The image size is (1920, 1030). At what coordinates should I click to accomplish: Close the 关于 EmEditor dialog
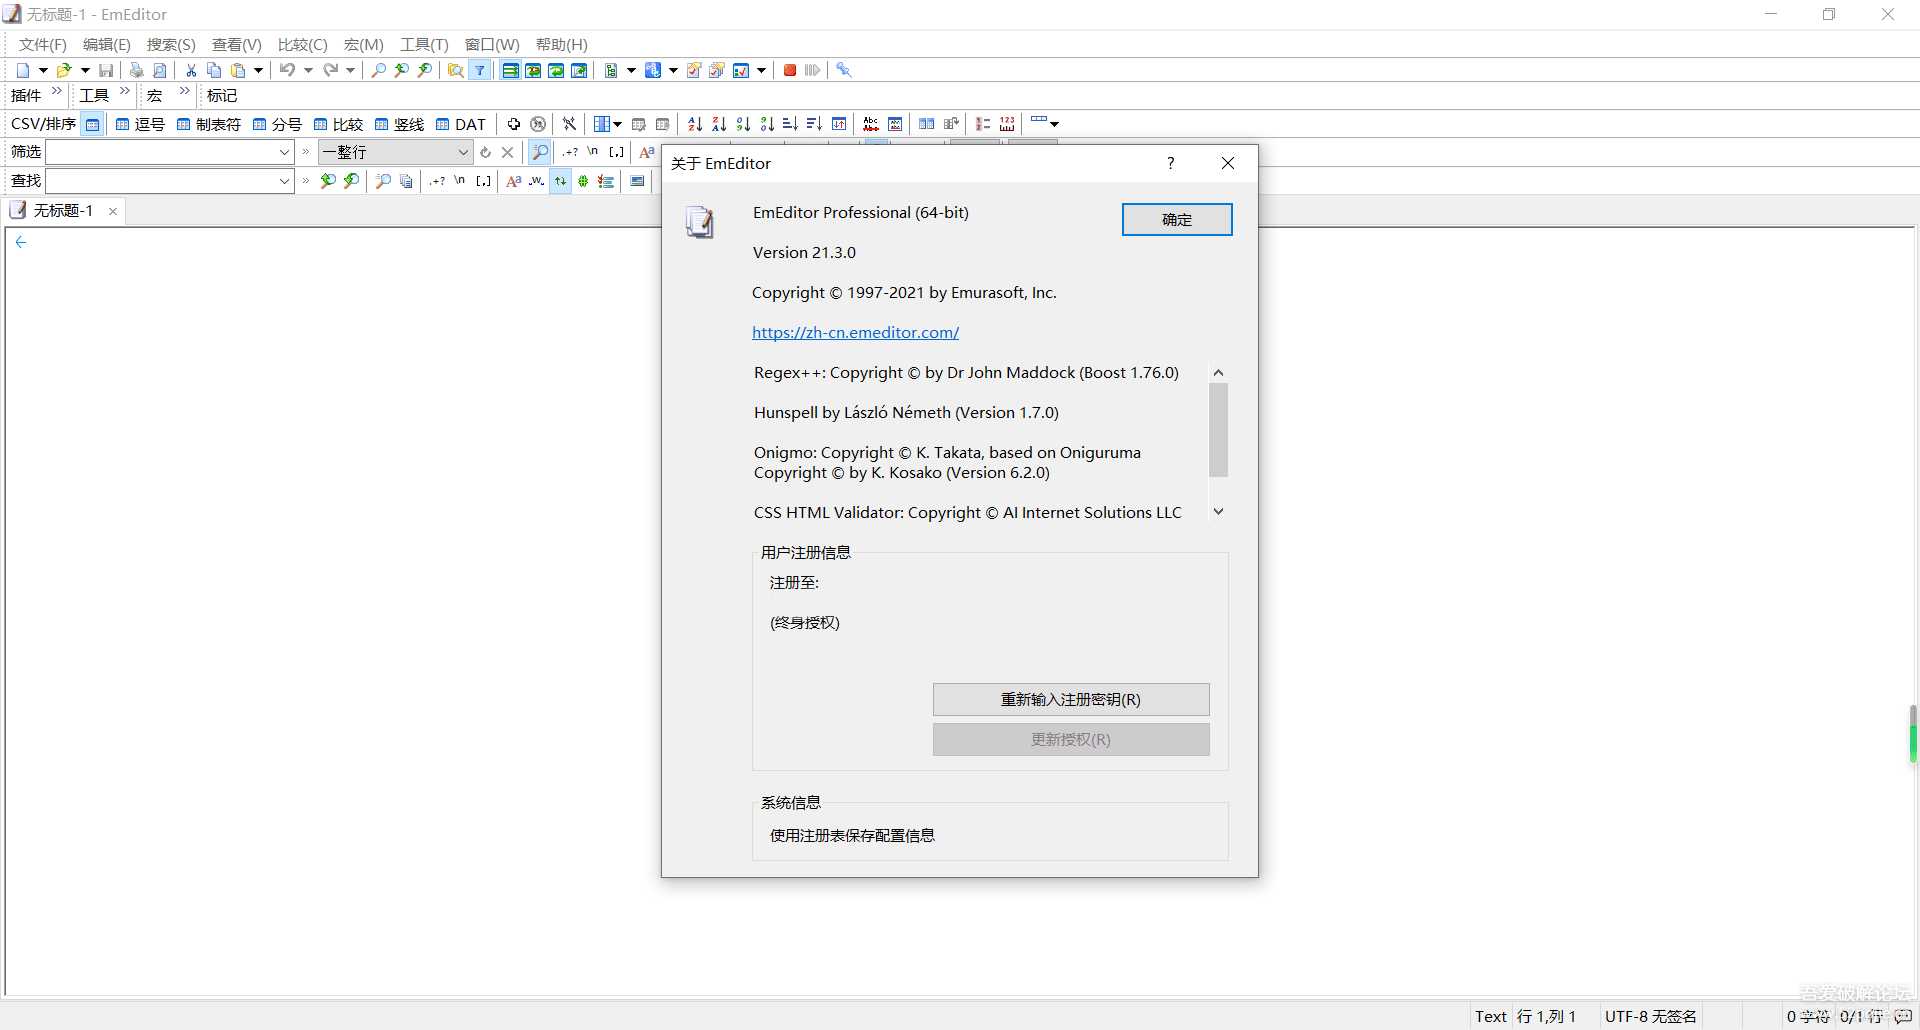point(1228,164)
